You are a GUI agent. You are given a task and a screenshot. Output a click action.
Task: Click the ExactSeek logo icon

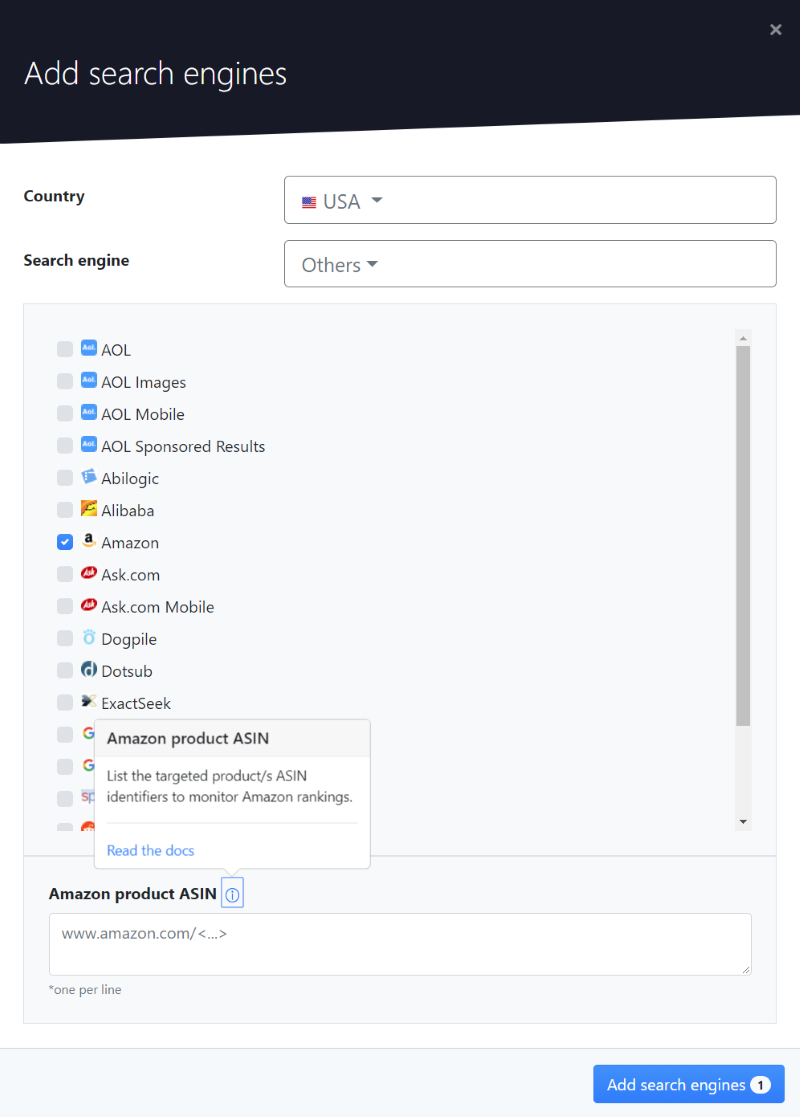(x=88, y=701)
